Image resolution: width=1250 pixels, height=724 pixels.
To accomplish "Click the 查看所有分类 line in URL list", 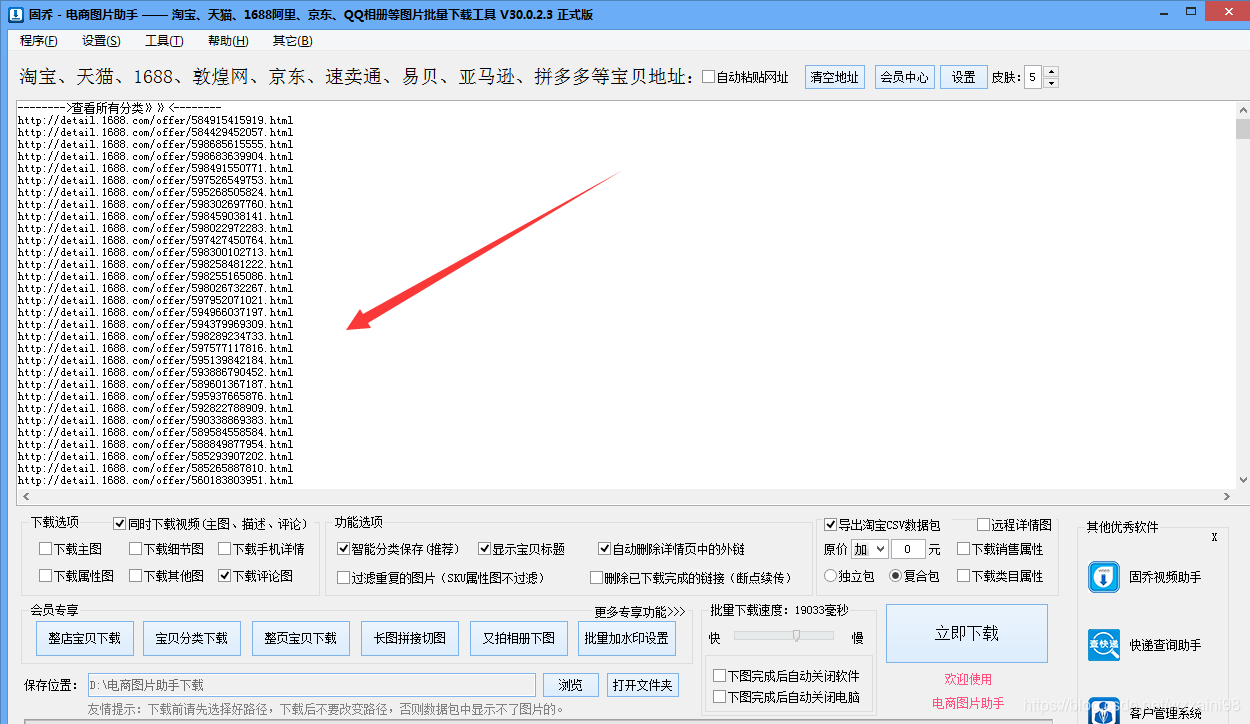I will pyautogui.click(x=119, y=107).
